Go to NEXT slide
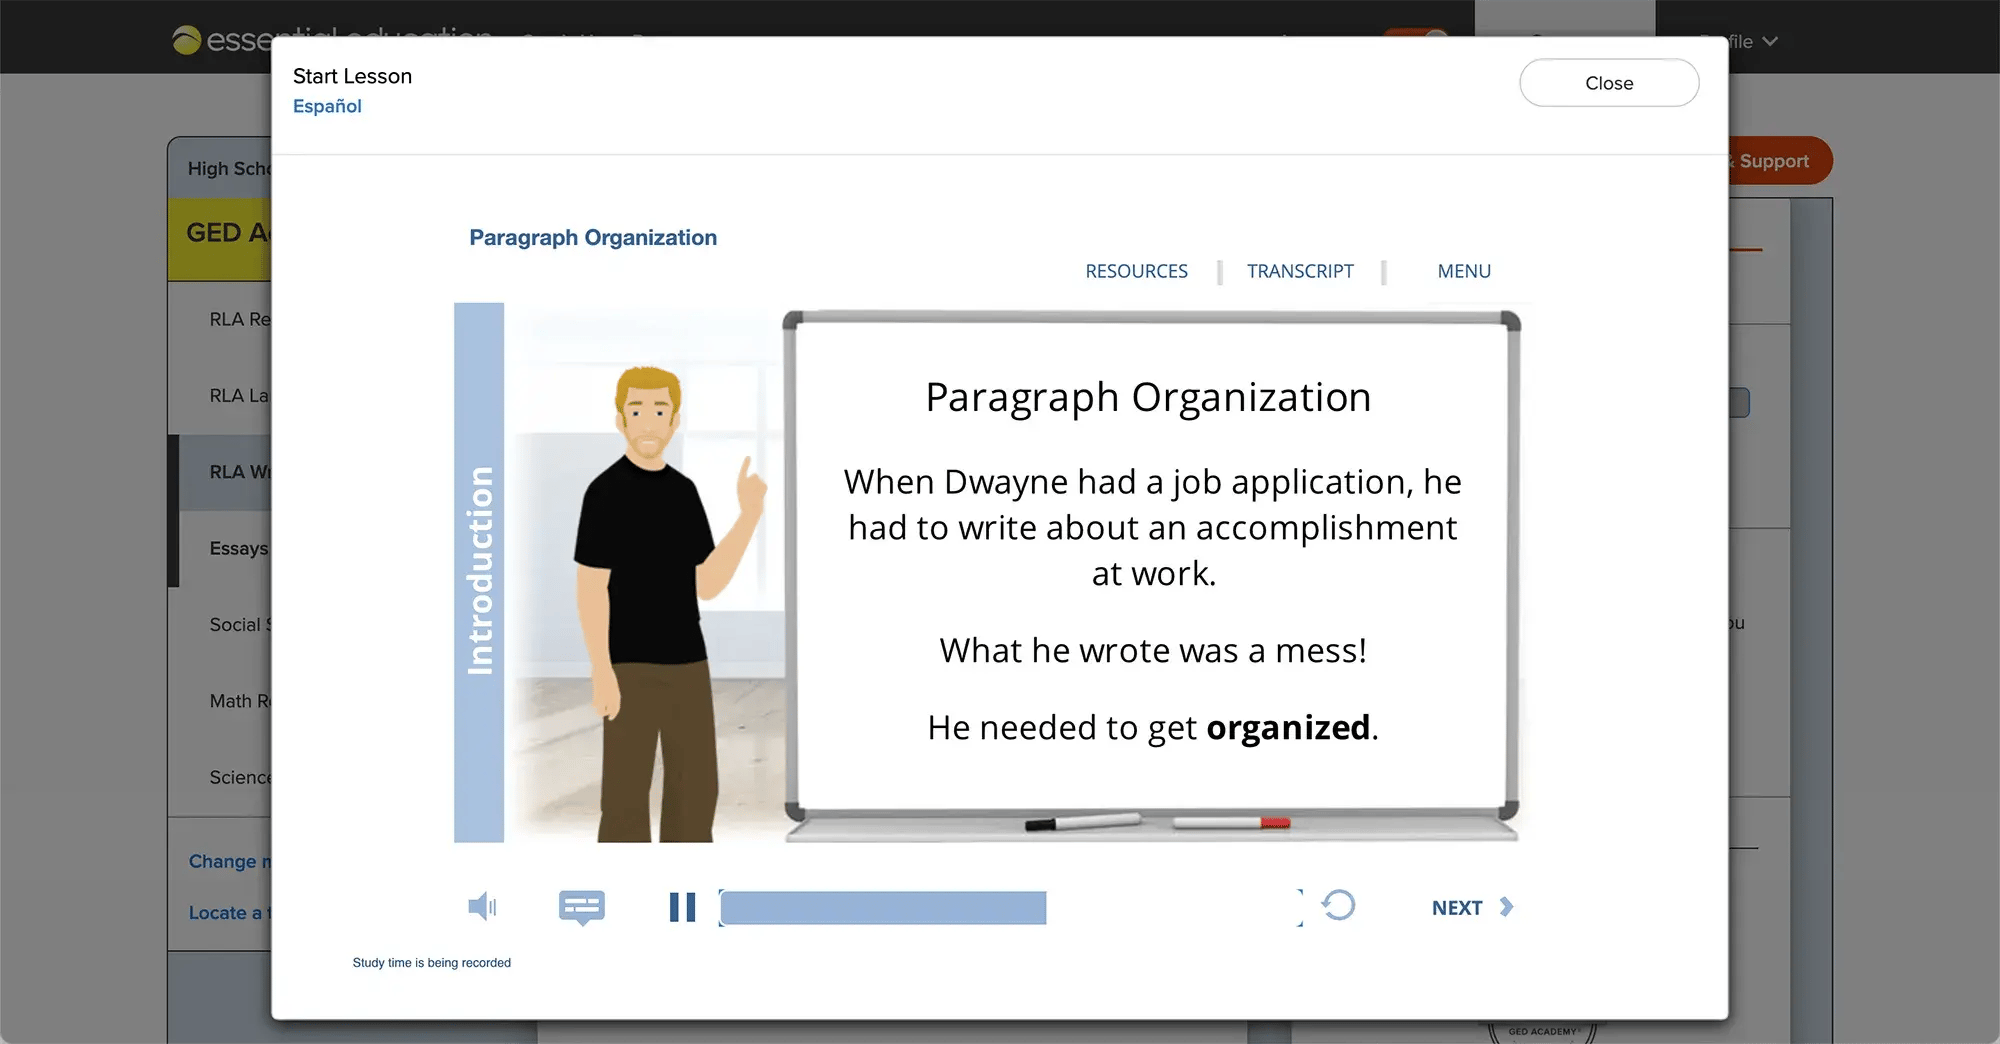 [1456, 908]
